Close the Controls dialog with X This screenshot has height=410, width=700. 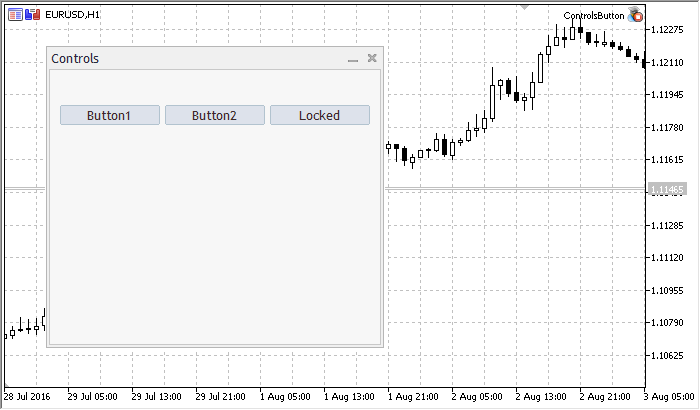(x=372, y=58)
